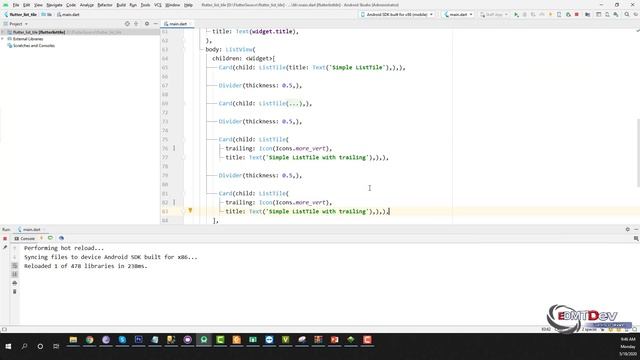Click the yellow intention bulb in the editor gutter
Screen dimensions: 640x360
tap(190, 211)
